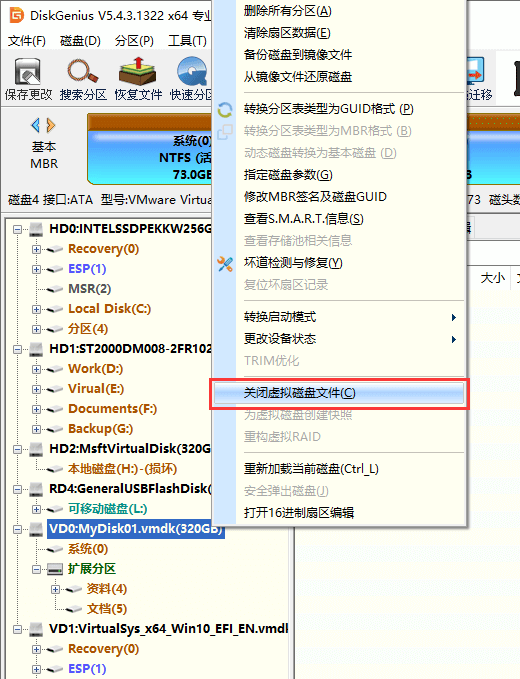
Task: Open the 文件(F) menu
Action: [26, 41]
